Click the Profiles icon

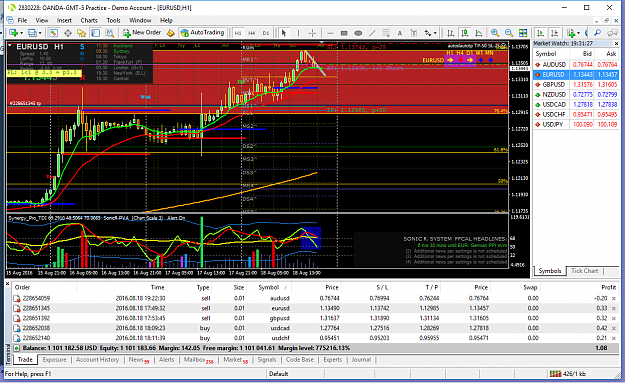[32, 33]
